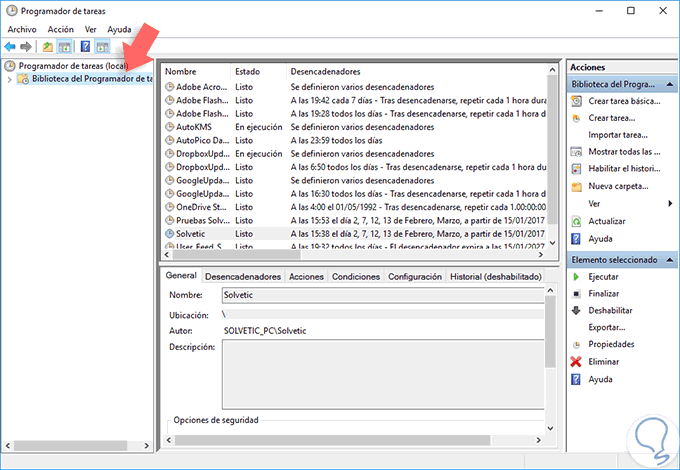Expand the Biblioteca del Programador tree node
The width and height of the screenshot is (680, 470).
9,79
